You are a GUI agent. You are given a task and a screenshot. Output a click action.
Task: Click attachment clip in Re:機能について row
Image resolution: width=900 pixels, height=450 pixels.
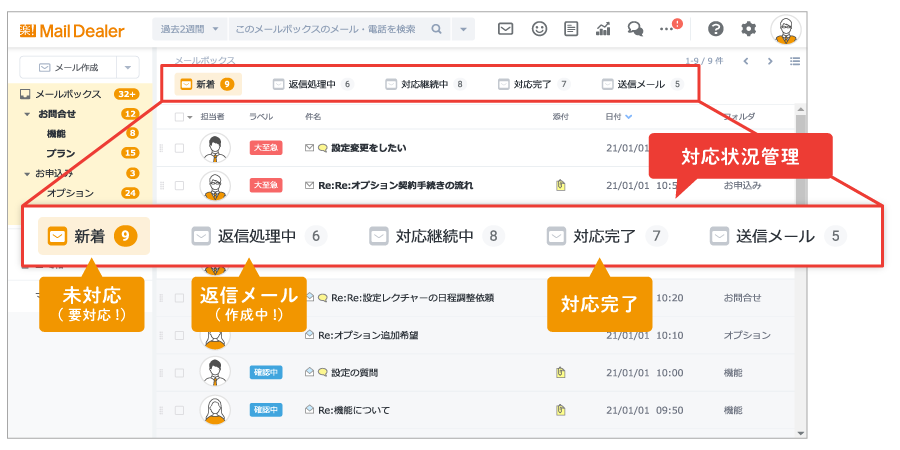pos(561,410)
